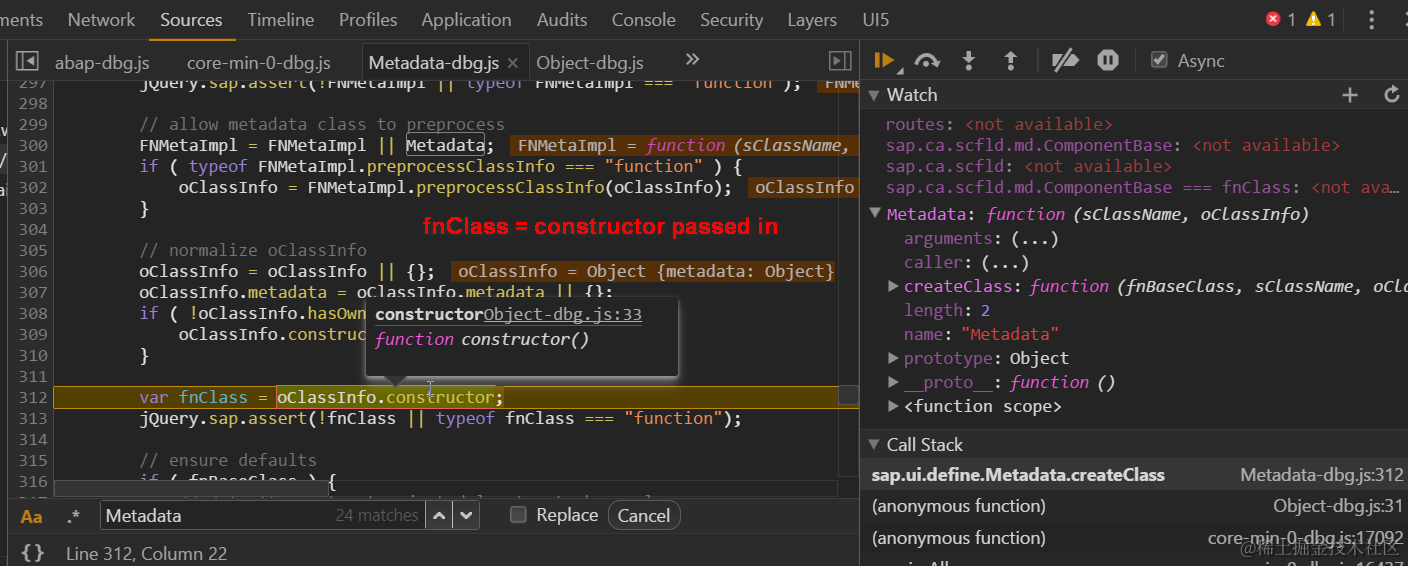Open the Object-dbg.js file tab
1408x566 pixels.
click(590, 62)
